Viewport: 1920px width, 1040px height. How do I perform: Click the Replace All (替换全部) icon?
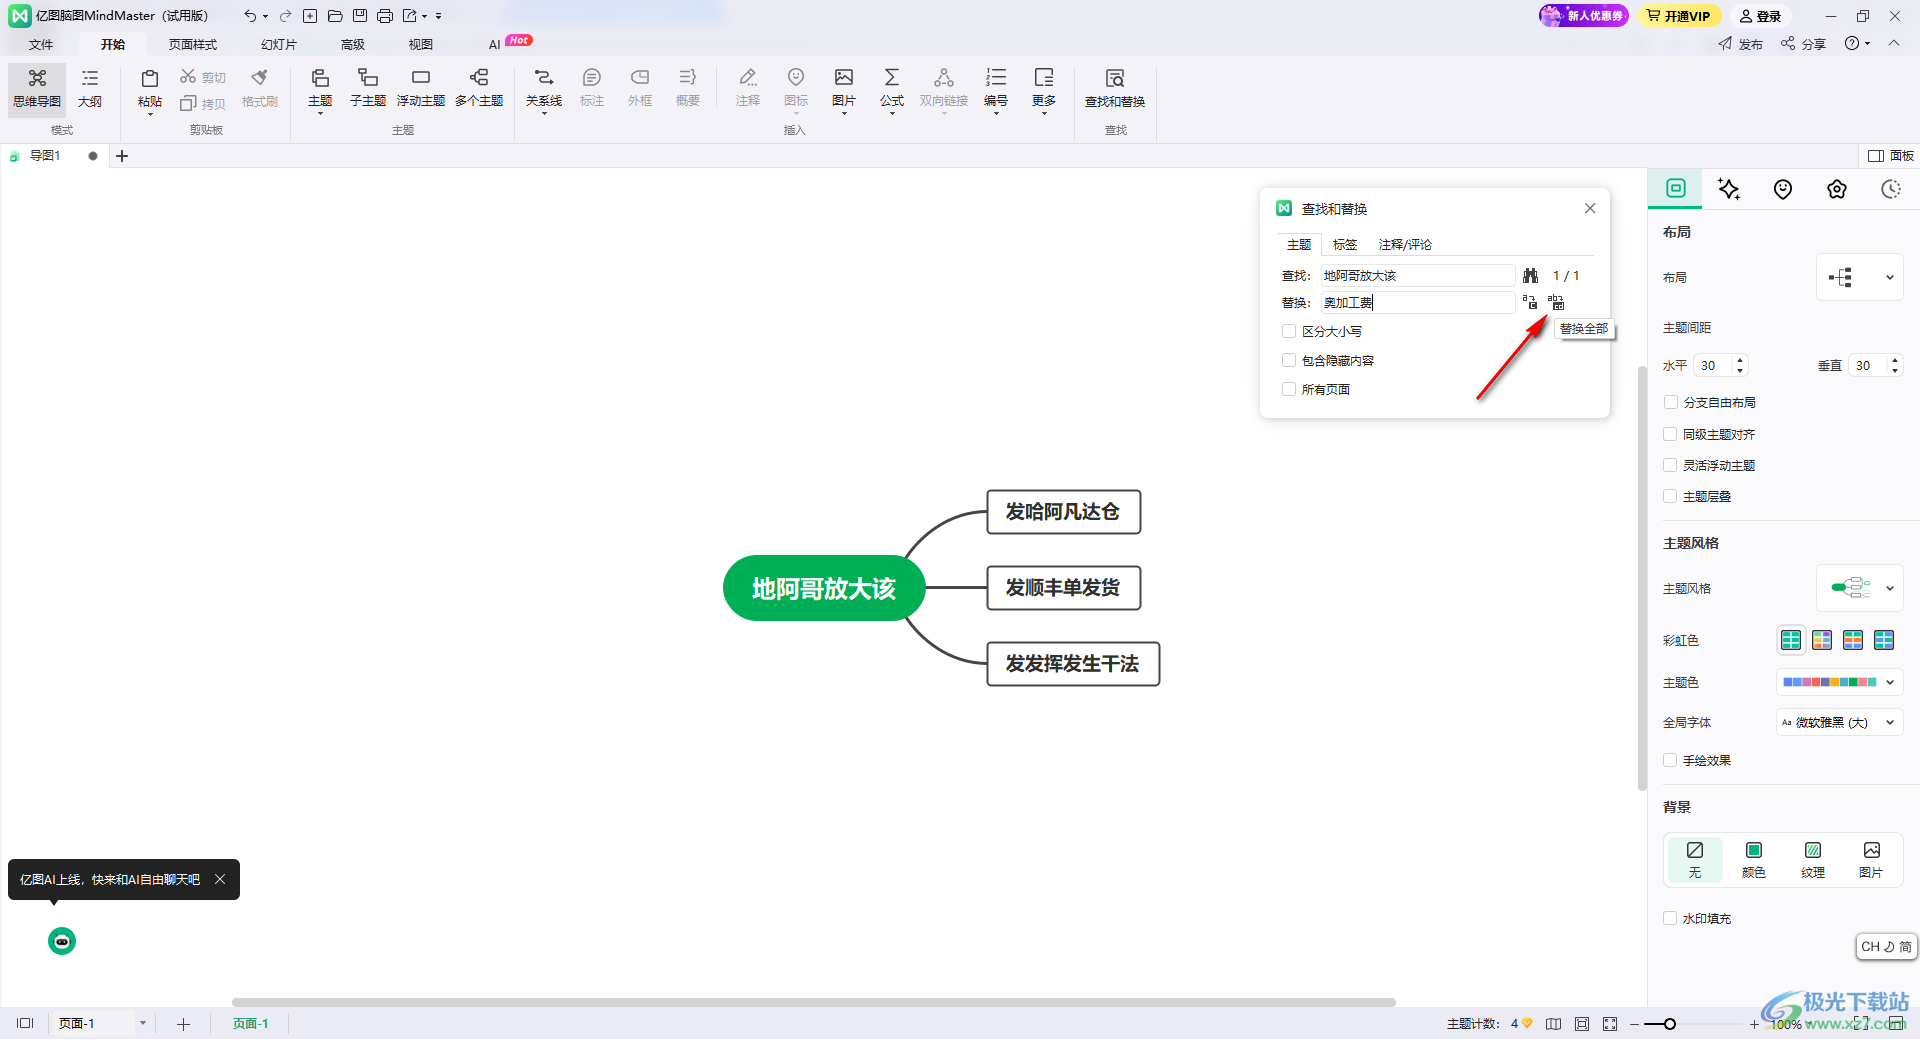pyautogui.click(x=1556, y=302)
